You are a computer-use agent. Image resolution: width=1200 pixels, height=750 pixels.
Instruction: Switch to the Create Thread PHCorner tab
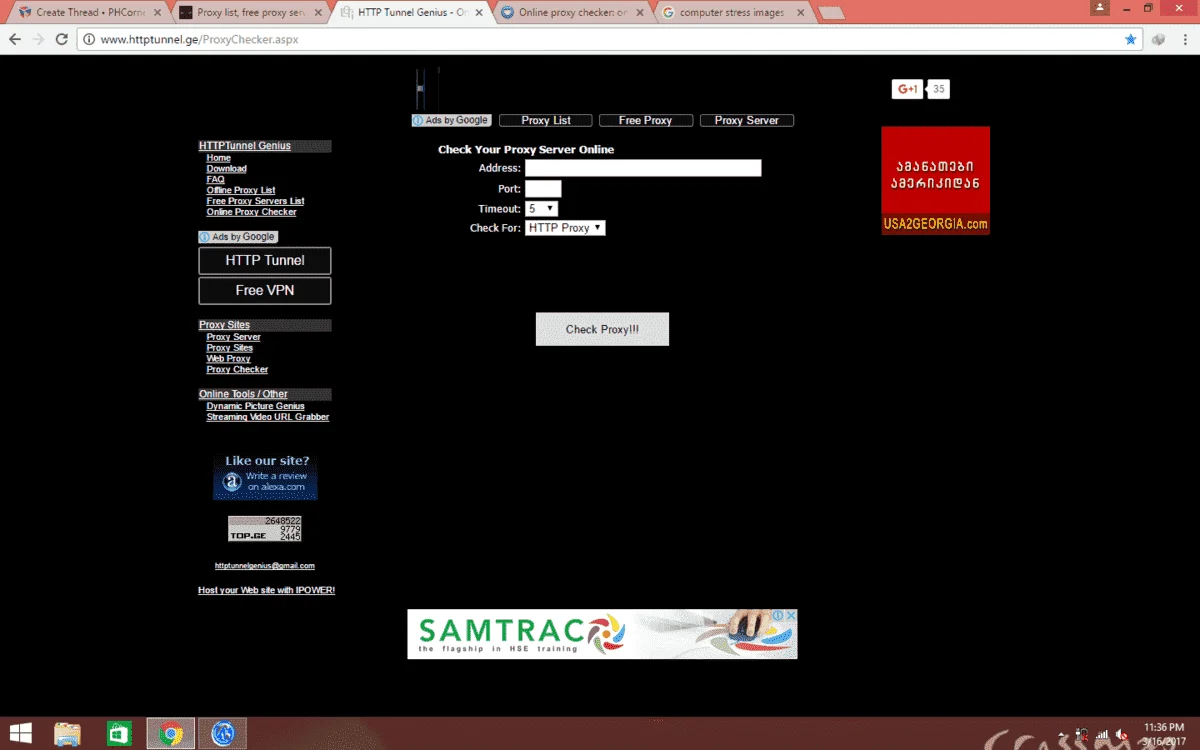(x=90, y=13)
